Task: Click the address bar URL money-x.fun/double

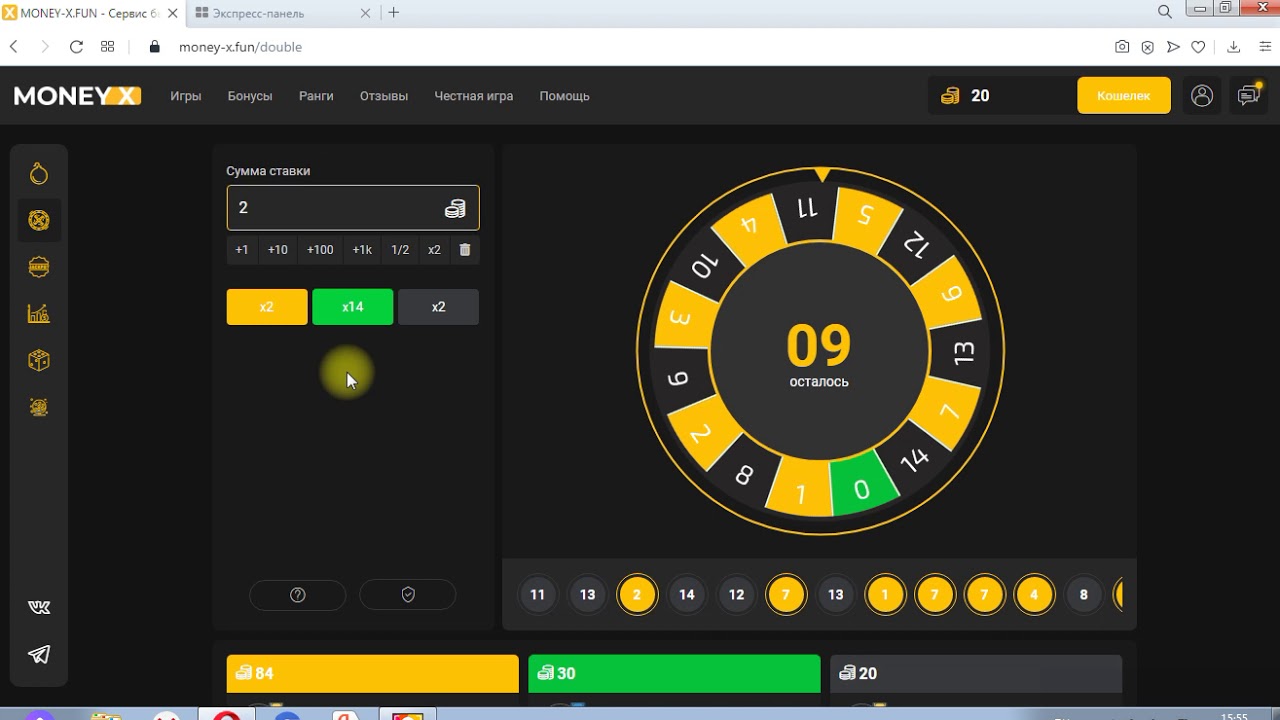Action: pos(240,47)
